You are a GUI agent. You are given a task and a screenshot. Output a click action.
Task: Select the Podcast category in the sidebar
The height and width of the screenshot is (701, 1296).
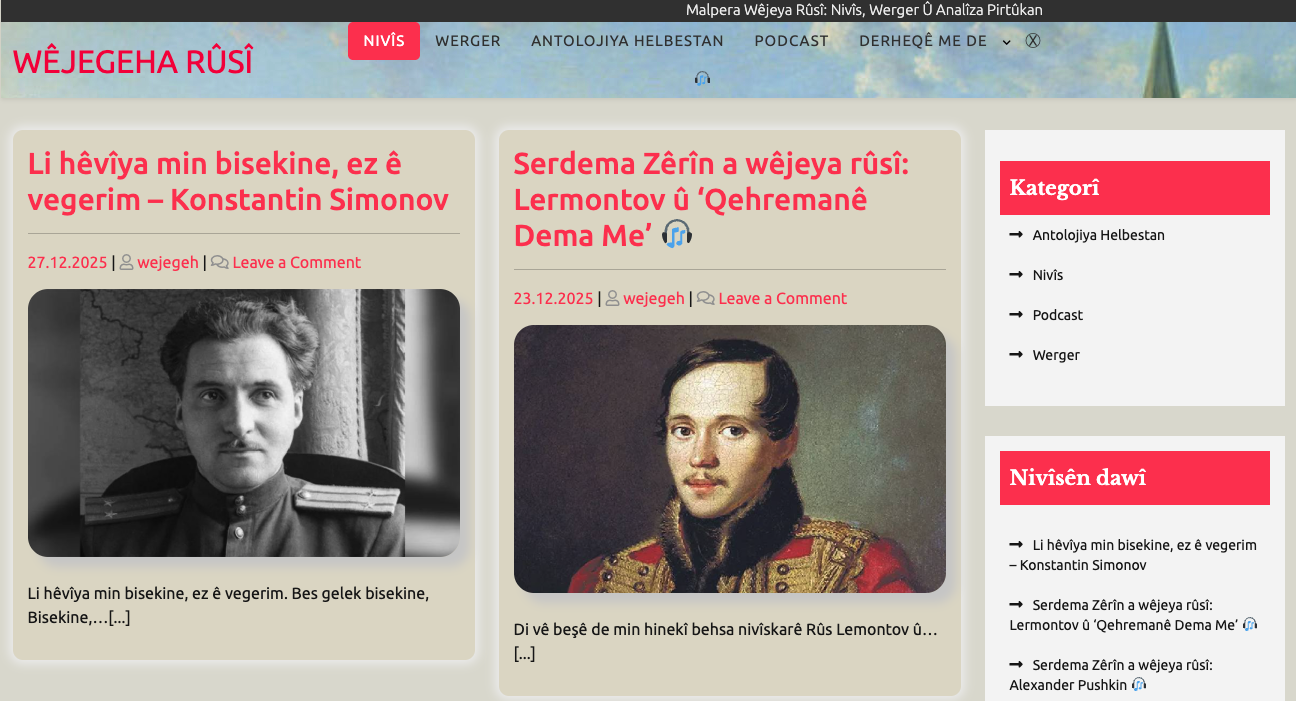pos(1058,315)
